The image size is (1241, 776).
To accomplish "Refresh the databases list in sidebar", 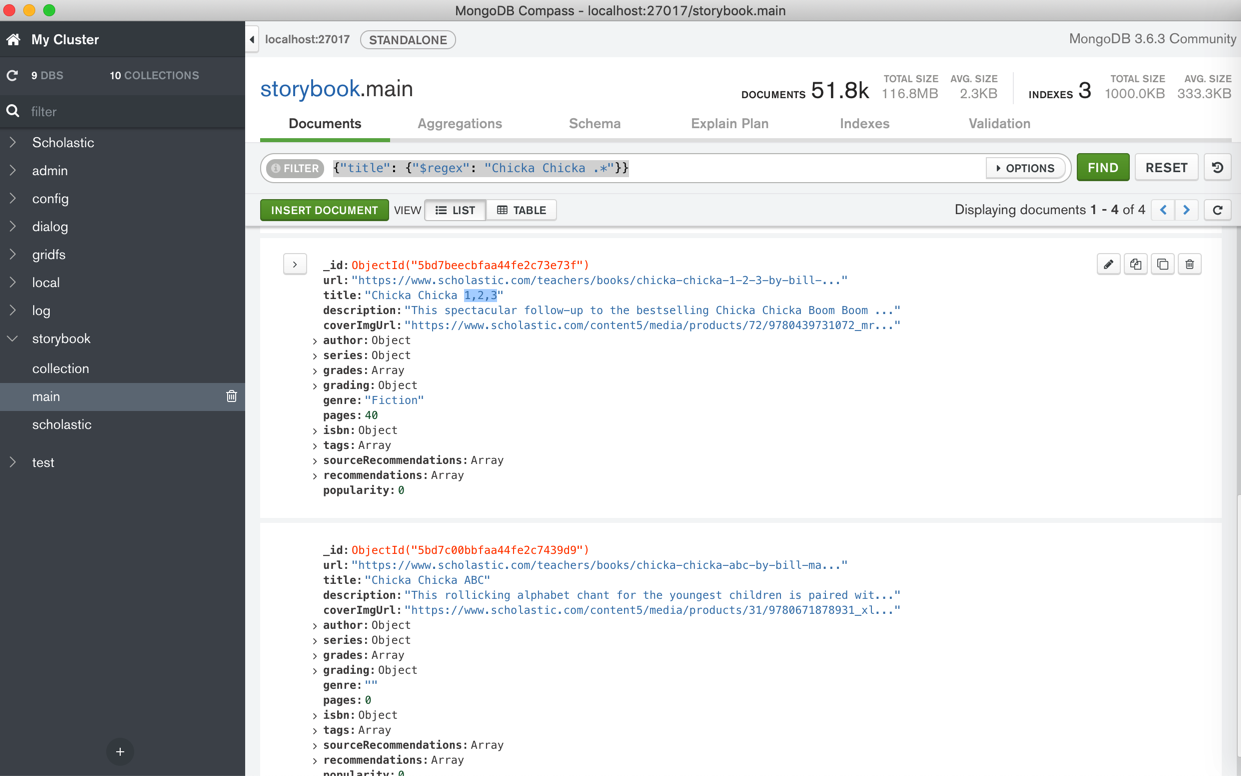I will coord(12,76).
